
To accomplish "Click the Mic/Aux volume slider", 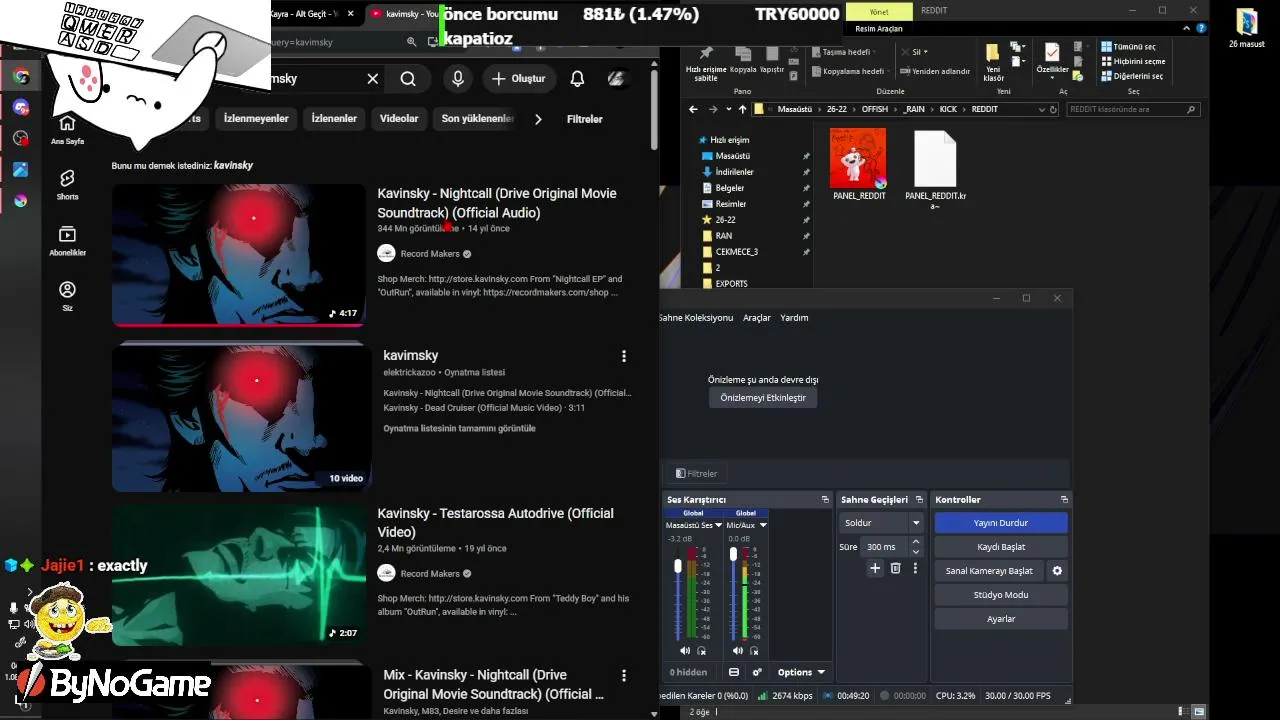I will pos(734,593).
